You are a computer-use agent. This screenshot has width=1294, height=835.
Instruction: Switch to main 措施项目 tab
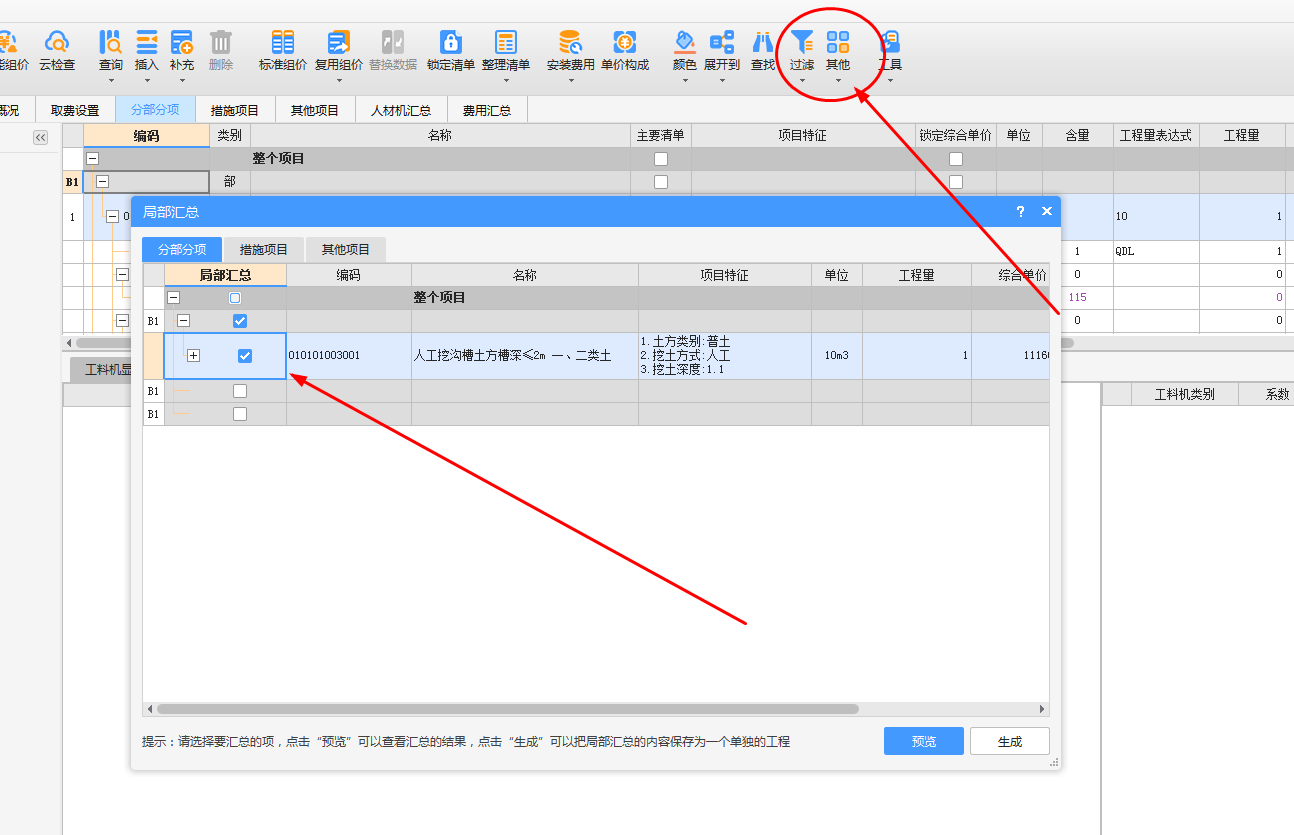[x=235, y=110]
